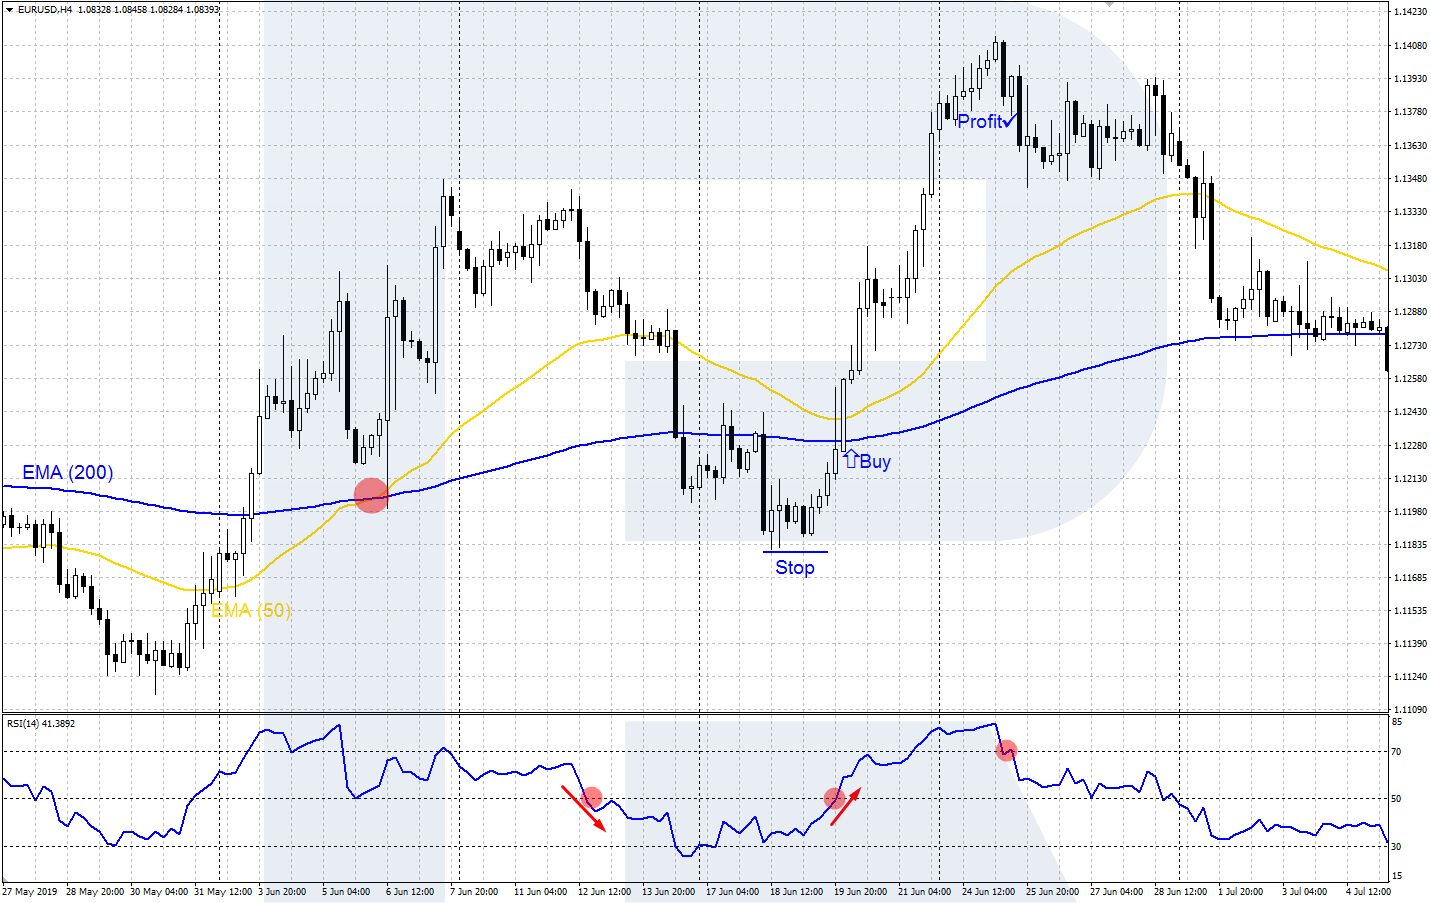Click the 3 Jul 04:00 time label
1431x903 pixels.
tap(1304, 891)
